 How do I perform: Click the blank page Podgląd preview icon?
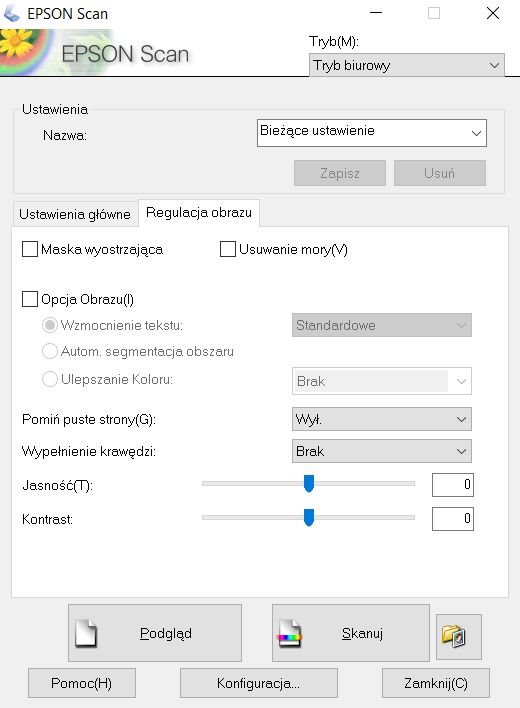pos(86,633)
